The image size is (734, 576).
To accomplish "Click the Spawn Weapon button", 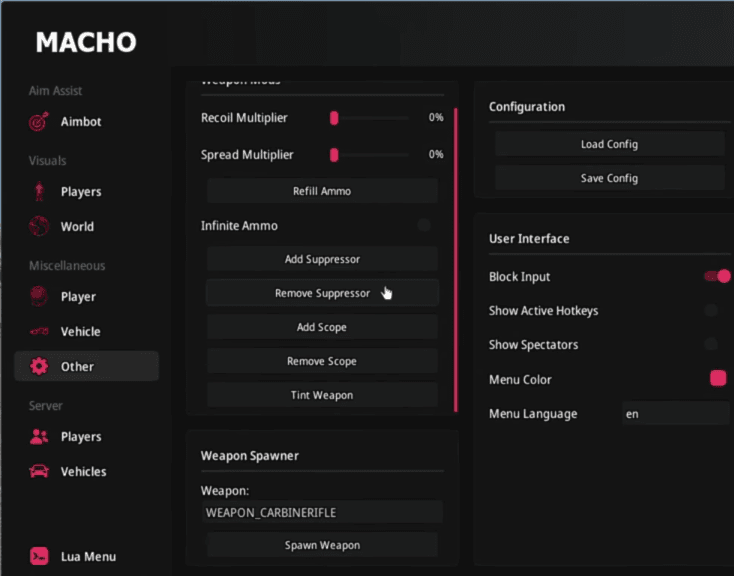I will pyautogui.click(x=322, y=545).
